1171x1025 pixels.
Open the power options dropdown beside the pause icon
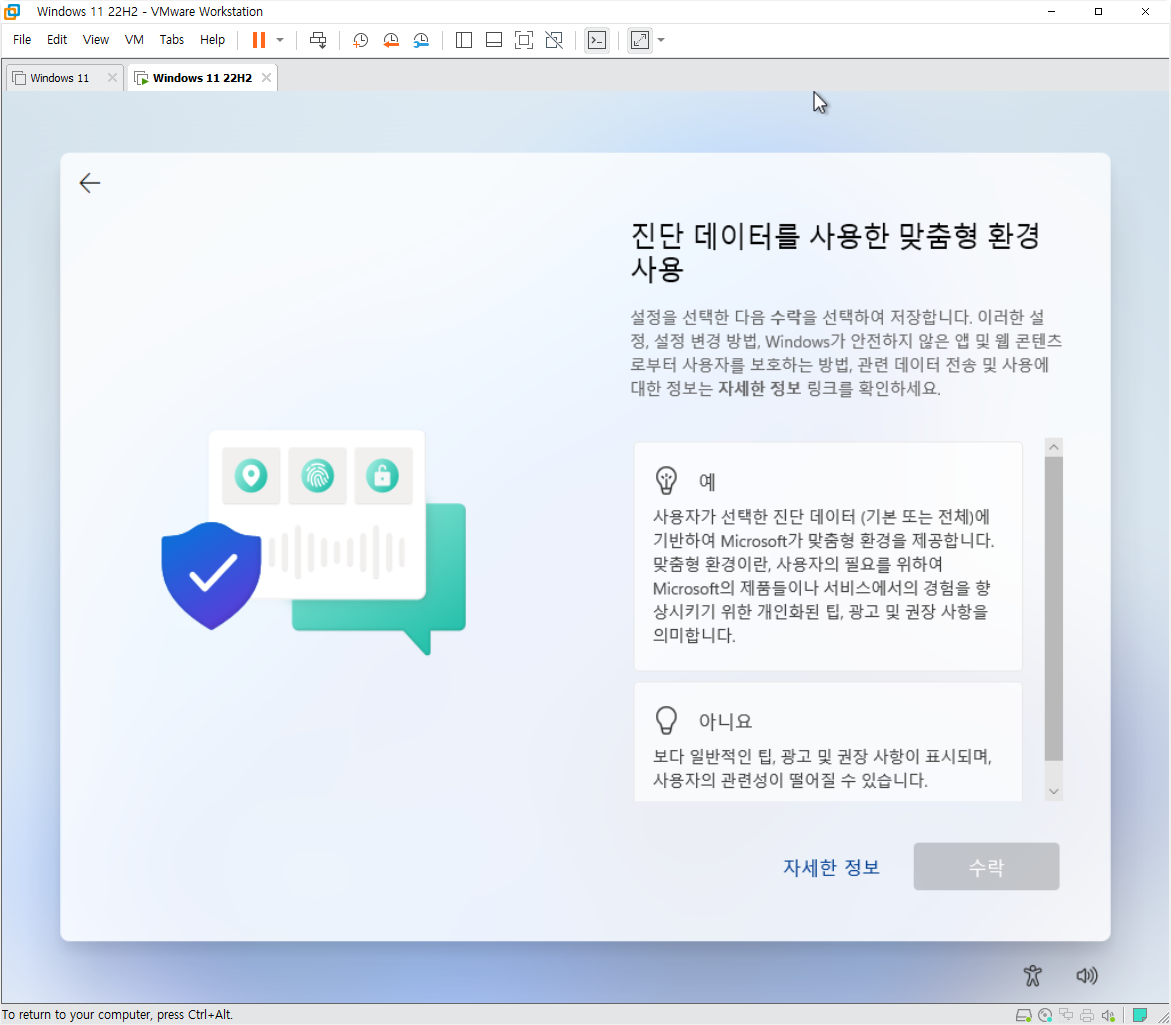[x=280, y=40]
